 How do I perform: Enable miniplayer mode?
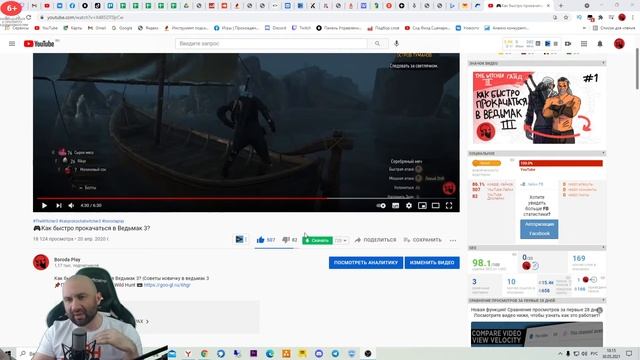click(x=422, y=206)
